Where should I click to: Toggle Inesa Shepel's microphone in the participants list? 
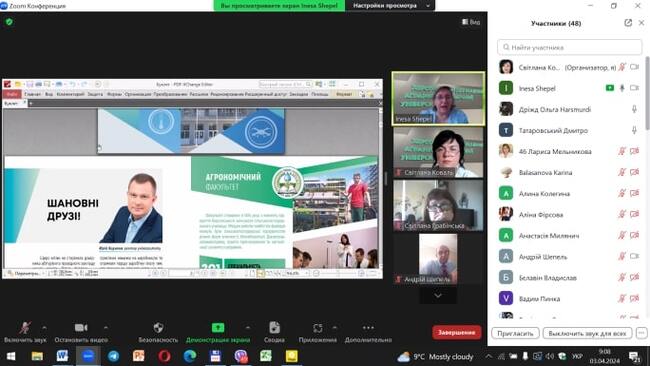[622, 88]
